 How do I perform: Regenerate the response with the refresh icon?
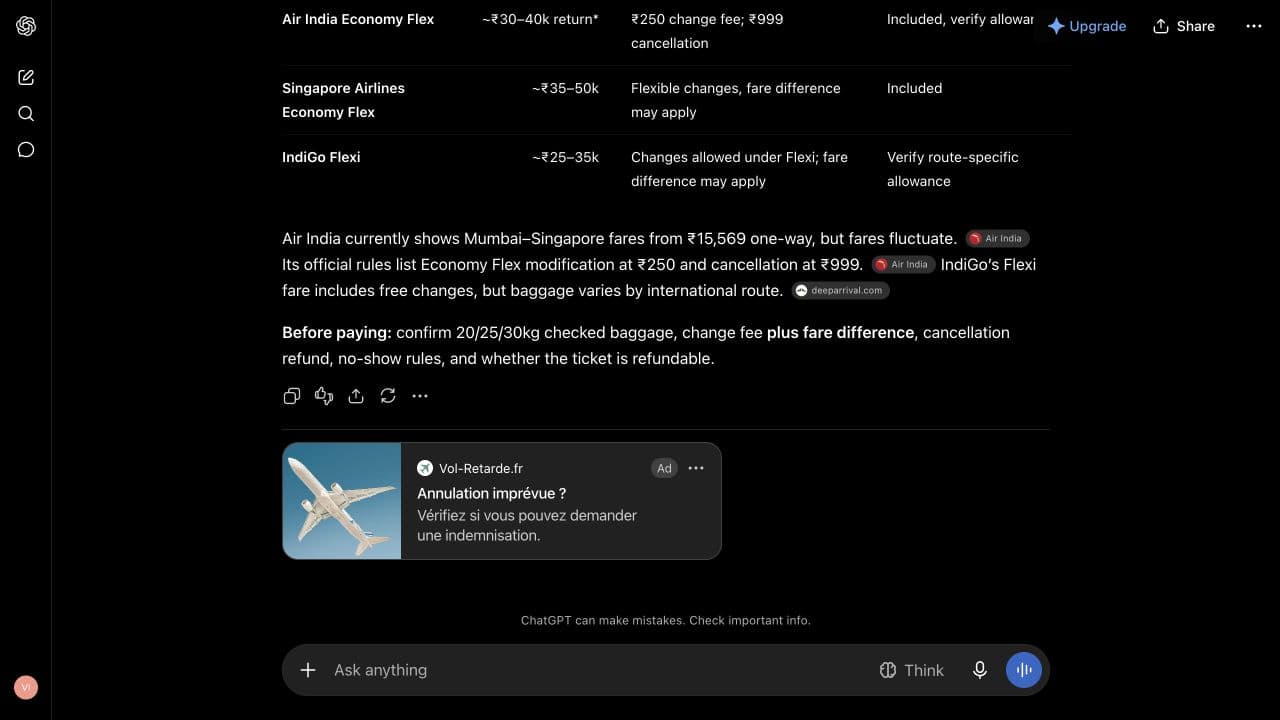[388, 396]
